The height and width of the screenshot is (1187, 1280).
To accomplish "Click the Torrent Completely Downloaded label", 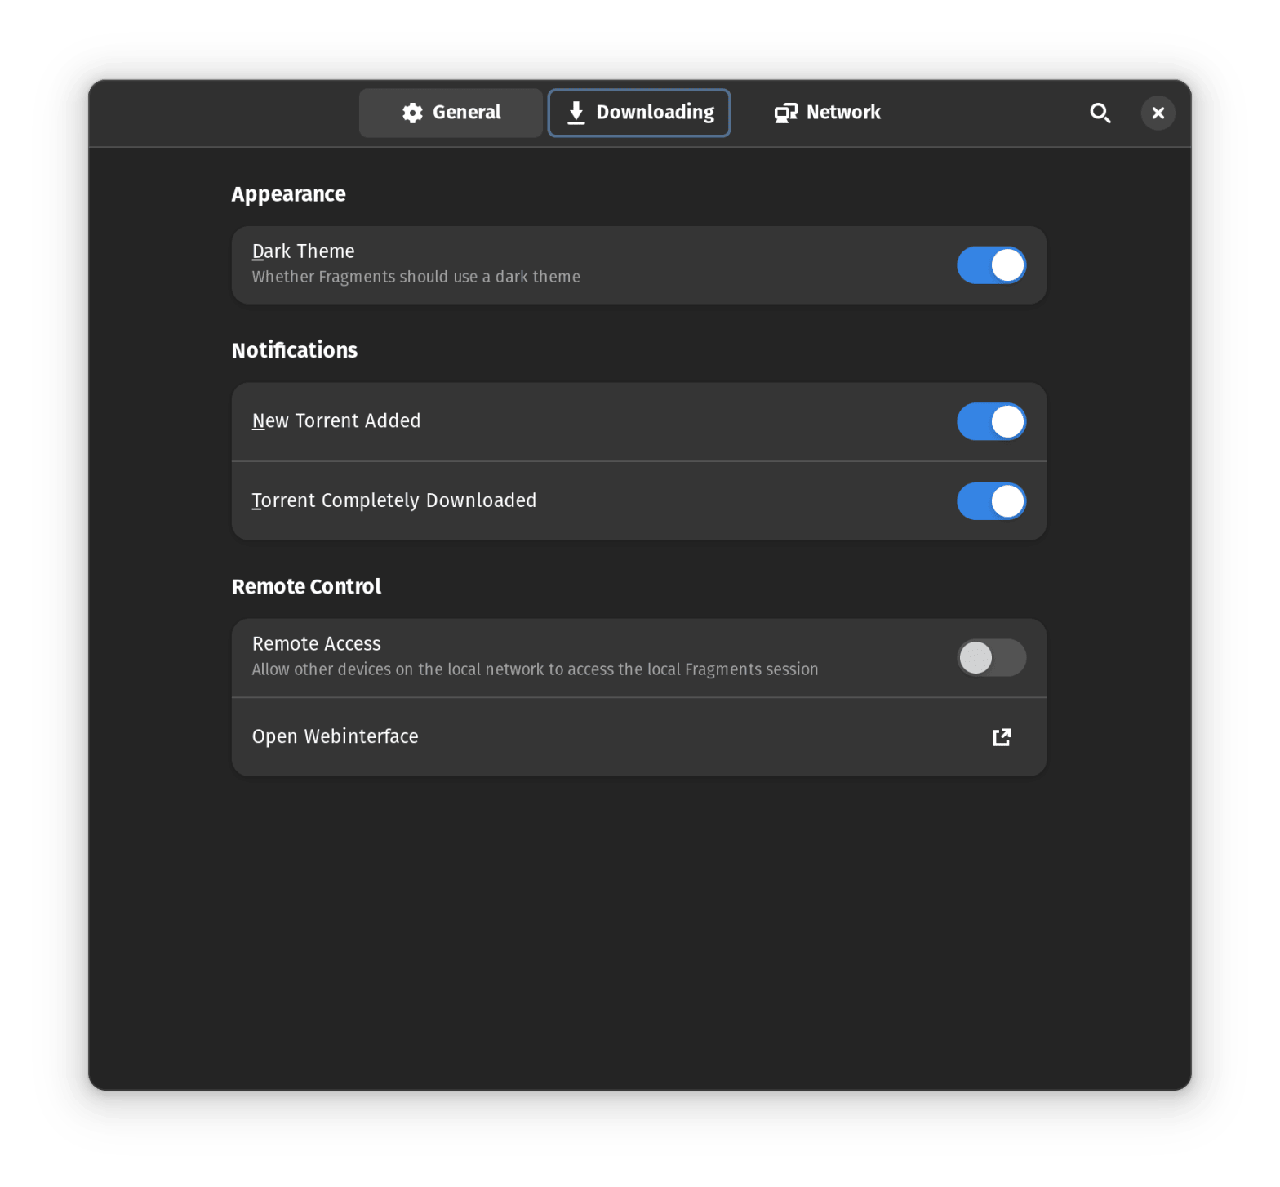I will coord(394,500).
